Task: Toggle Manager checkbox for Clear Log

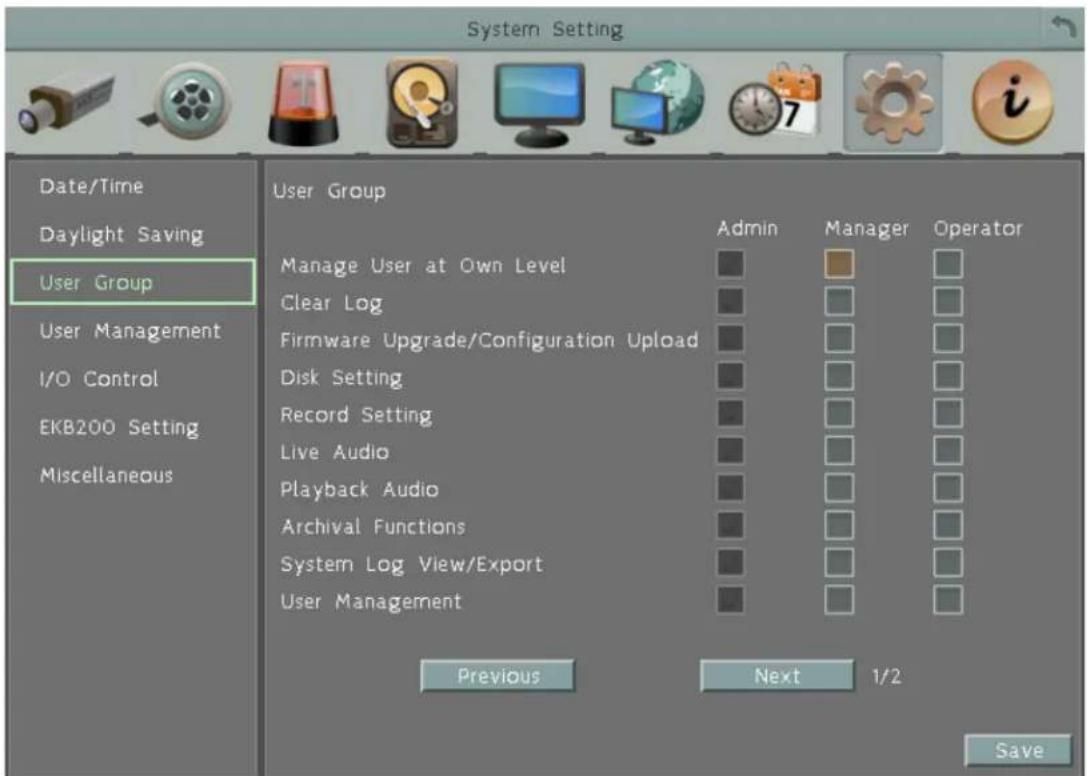Action: (x=839, y=302)
